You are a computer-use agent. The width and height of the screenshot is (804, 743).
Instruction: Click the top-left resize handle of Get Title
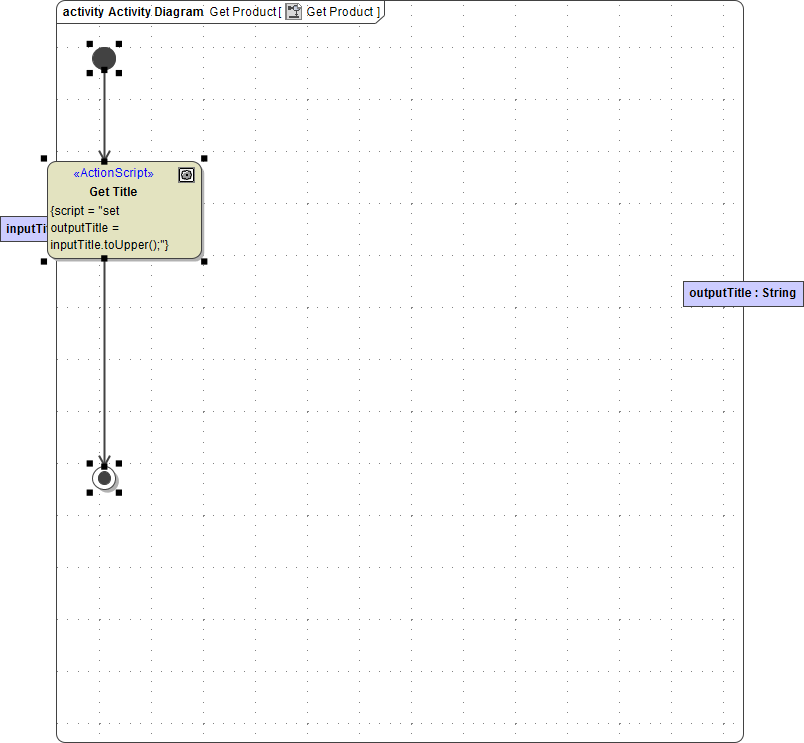44,158
